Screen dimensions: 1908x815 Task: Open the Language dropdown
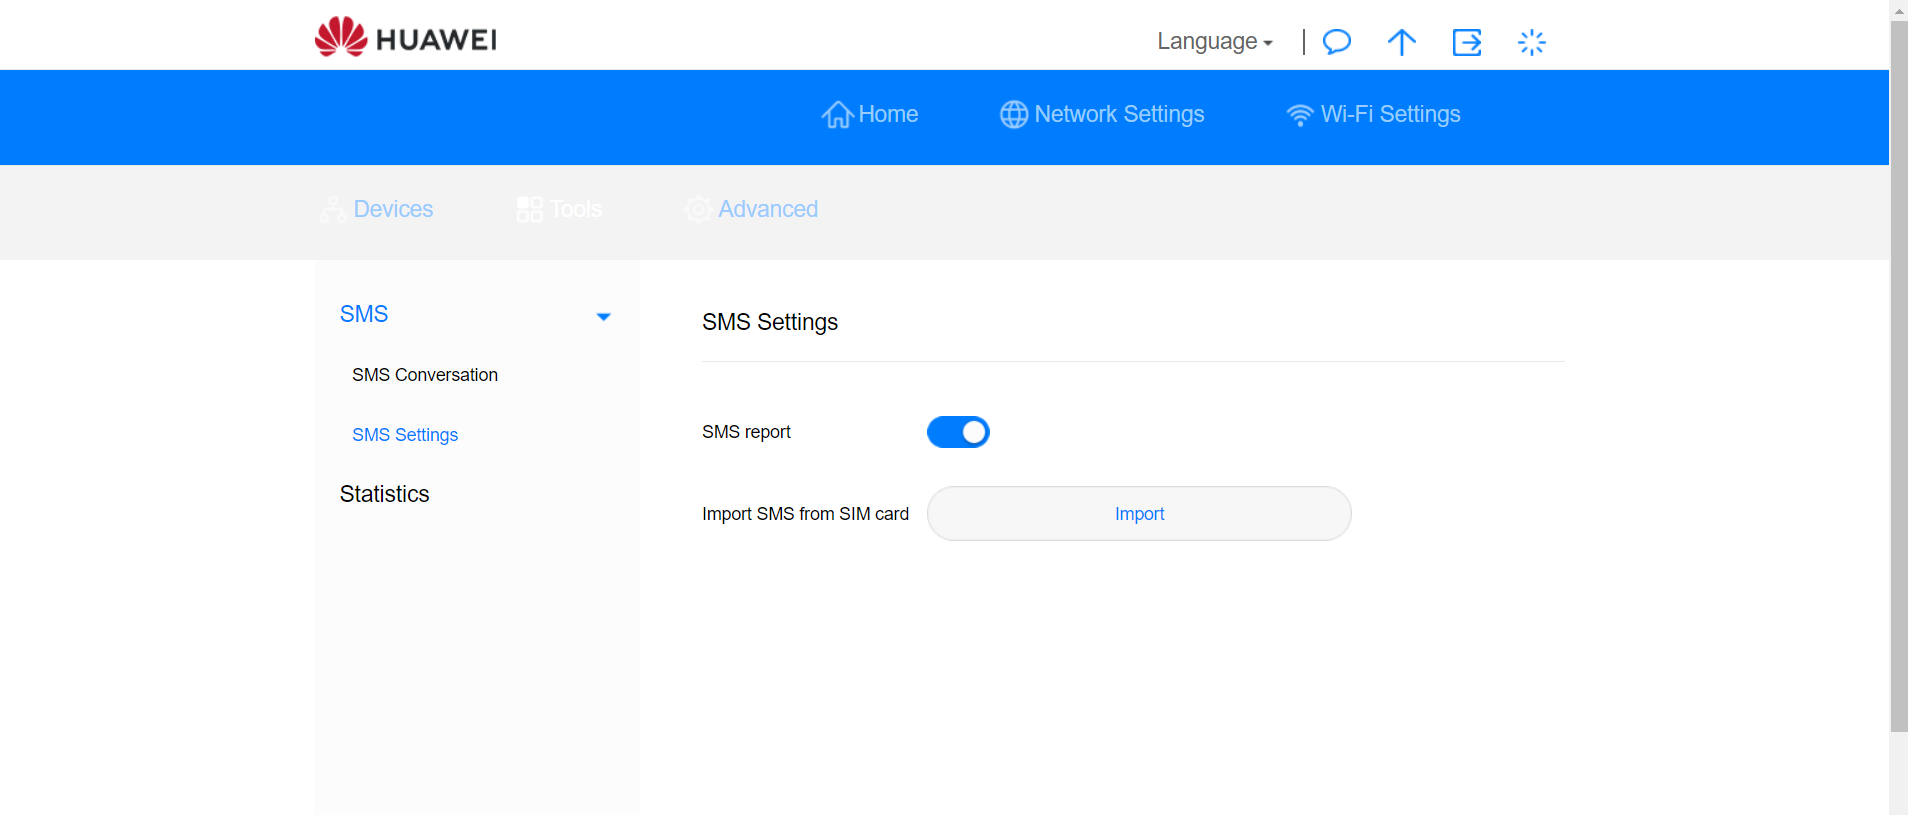pyautogui.click(x=1215, y=42)
